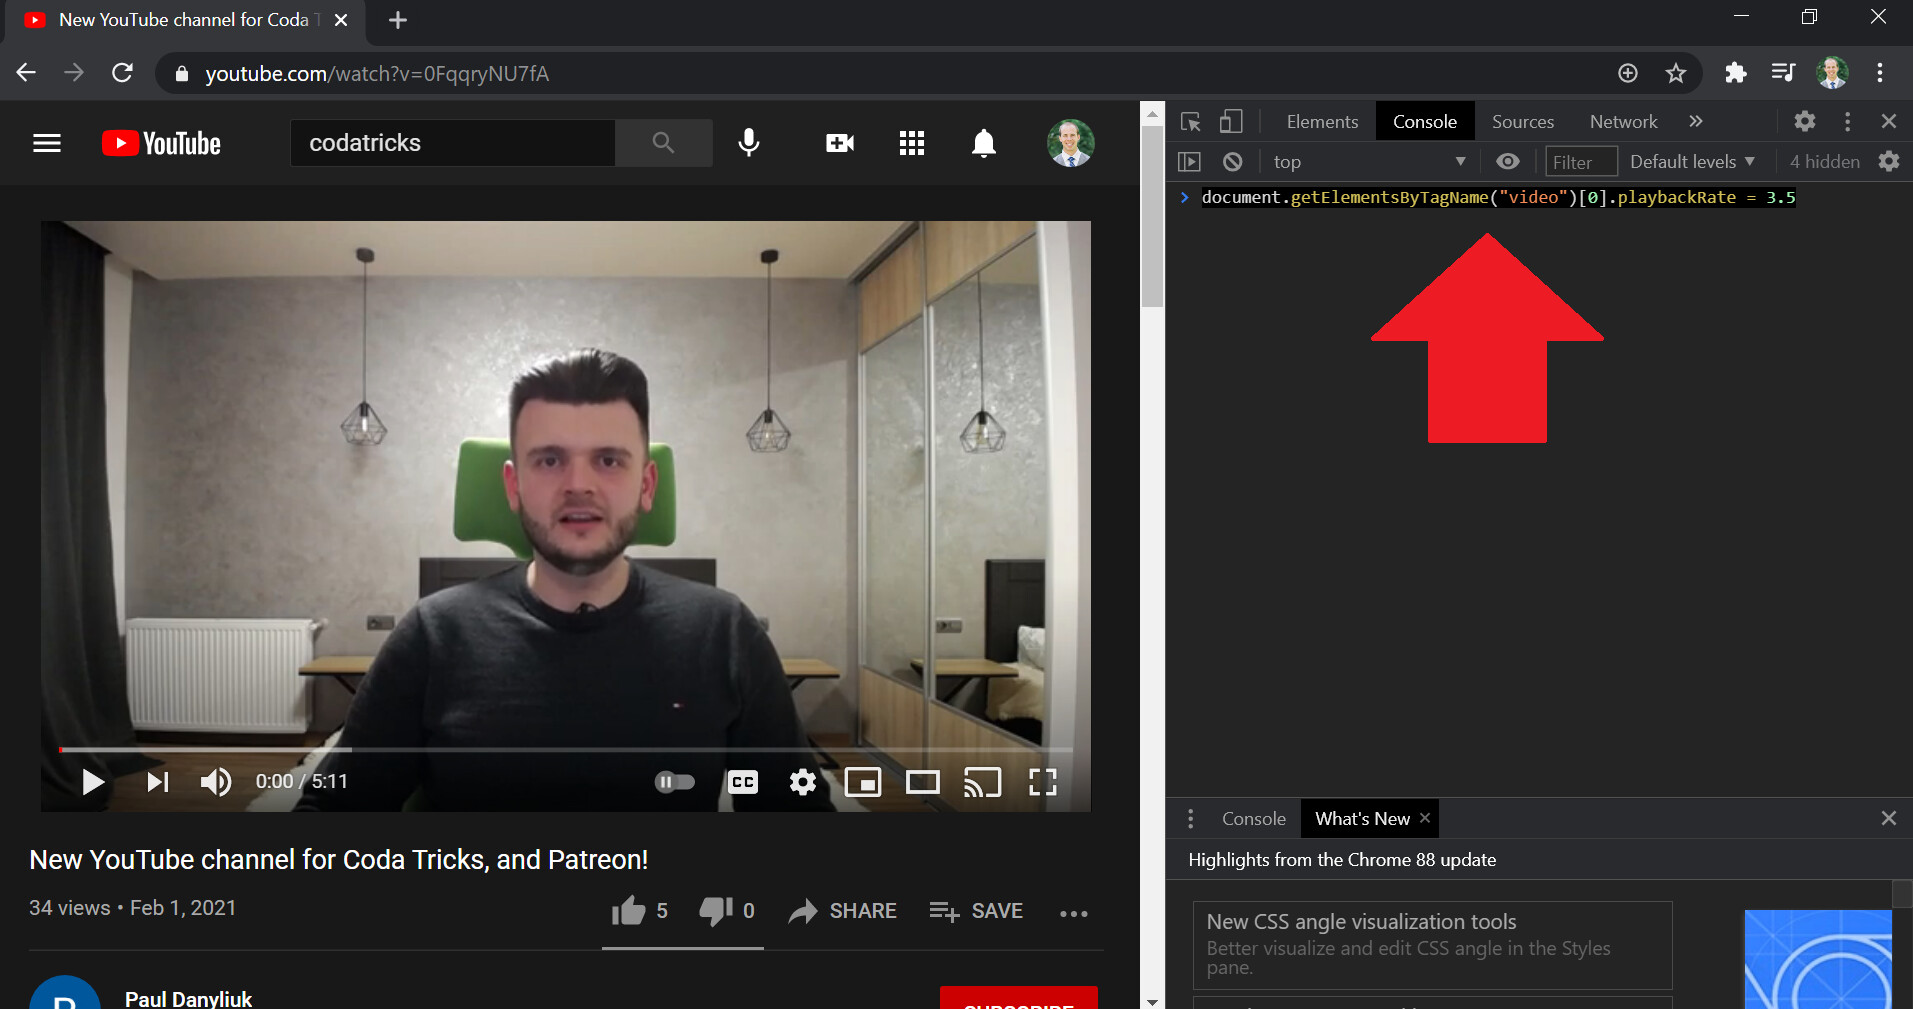Expand more DevTools tabs chevron

pyautogui.click(x=1696, y=121)
